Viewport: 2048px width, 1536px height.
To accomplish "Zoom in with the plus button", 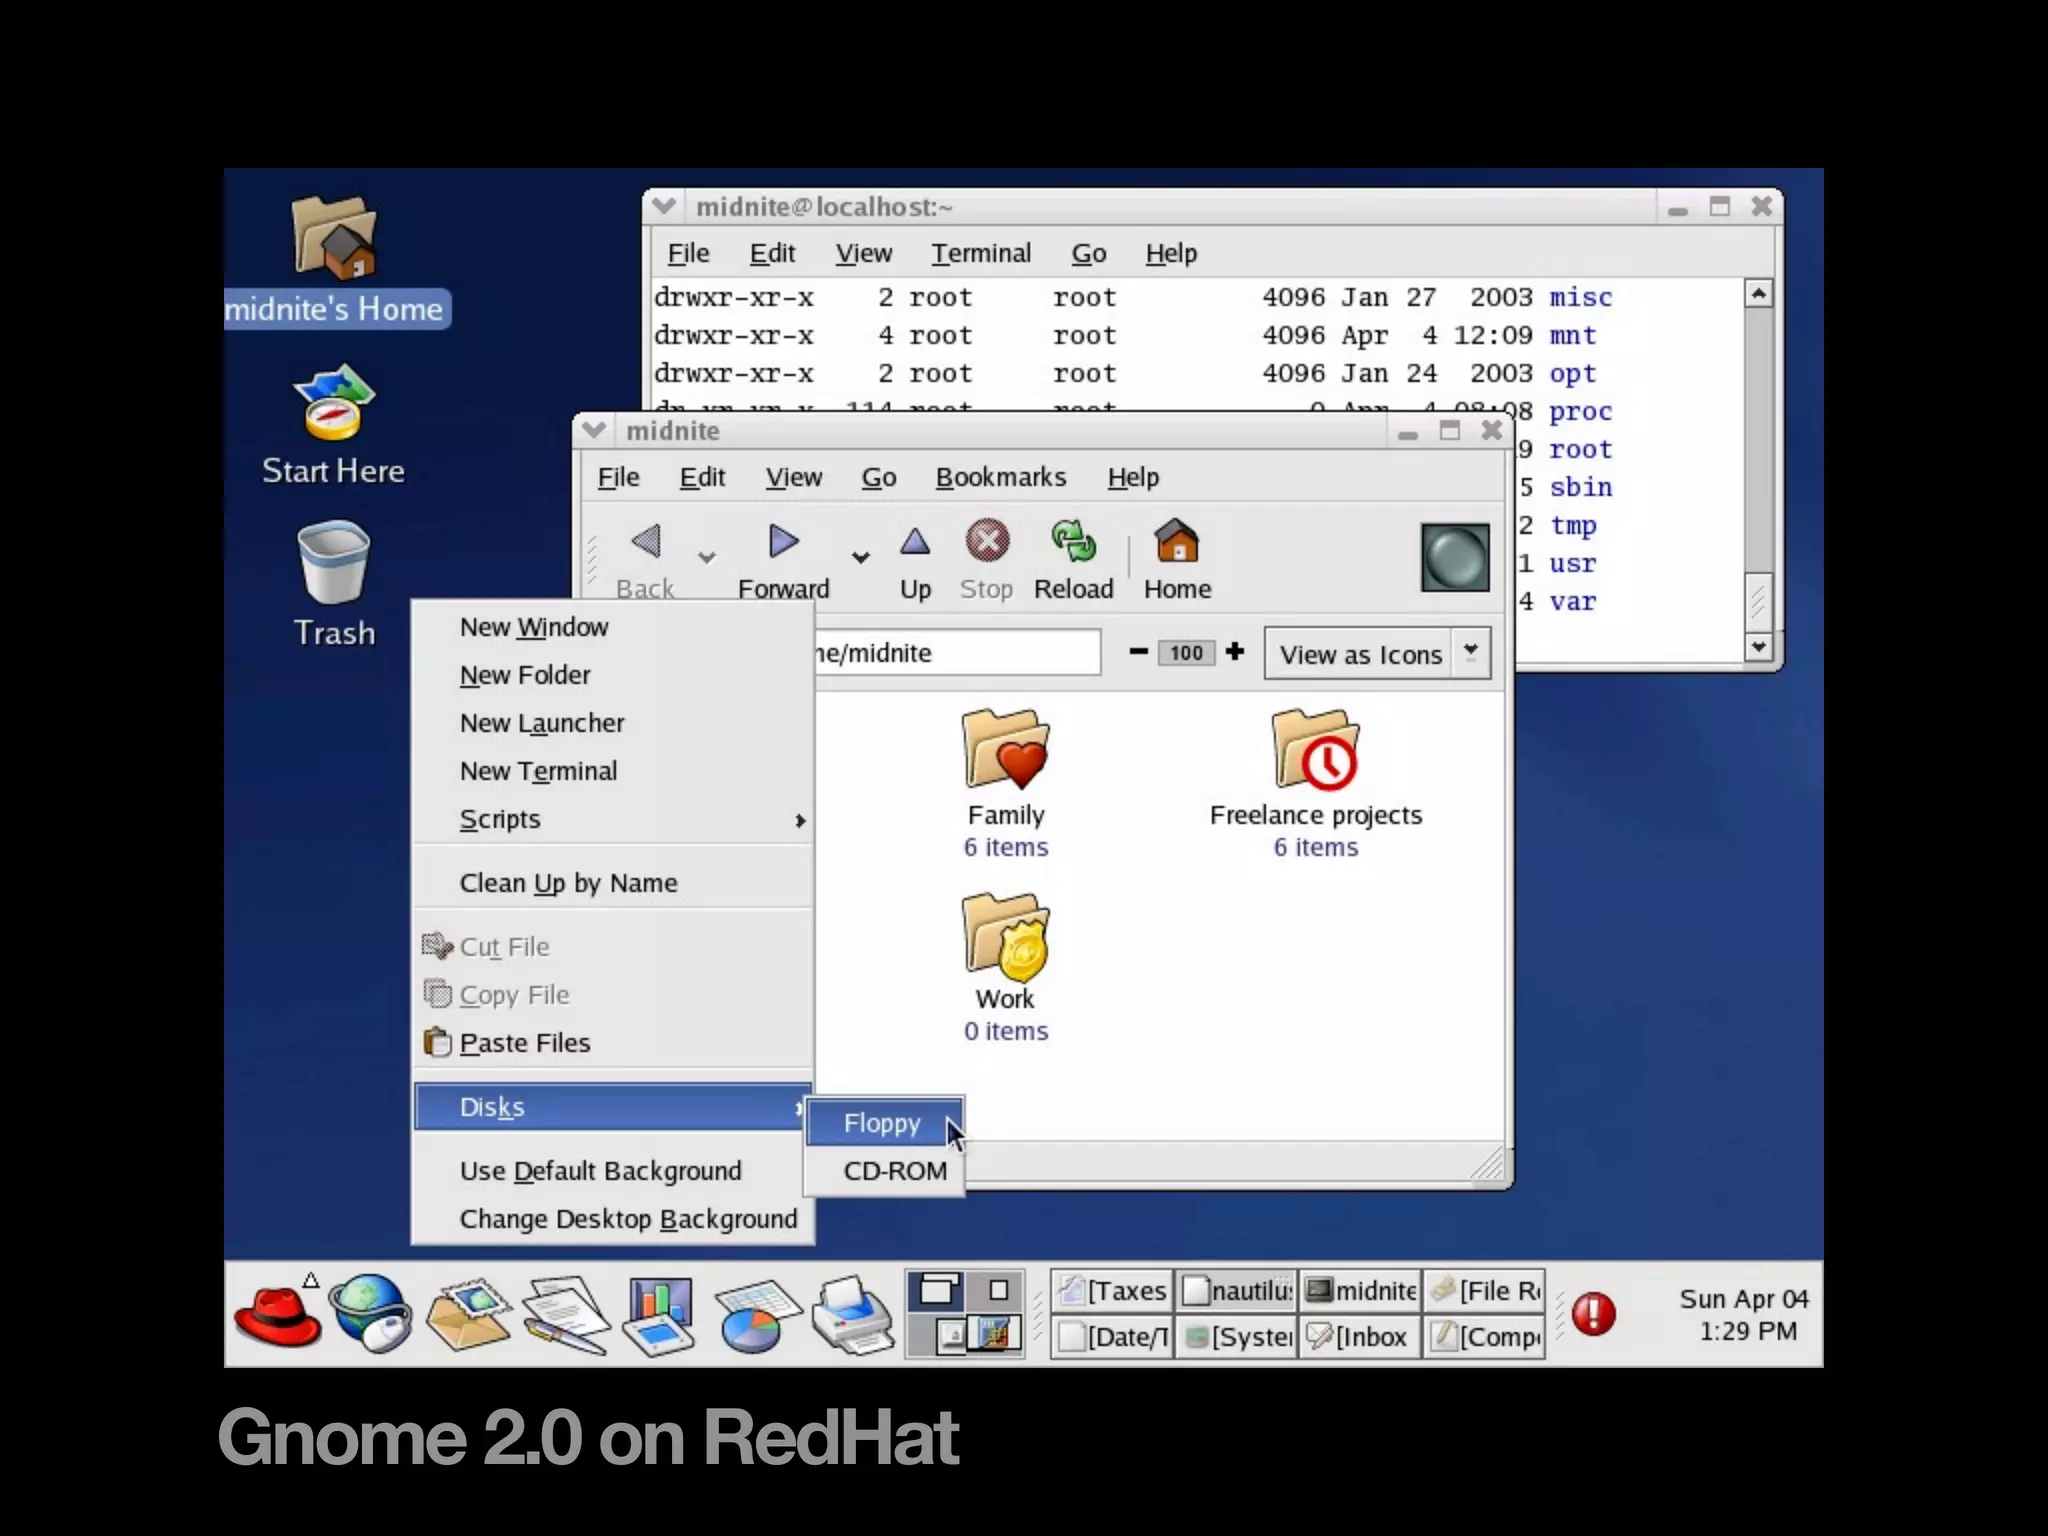I will tap(1235, 652).
